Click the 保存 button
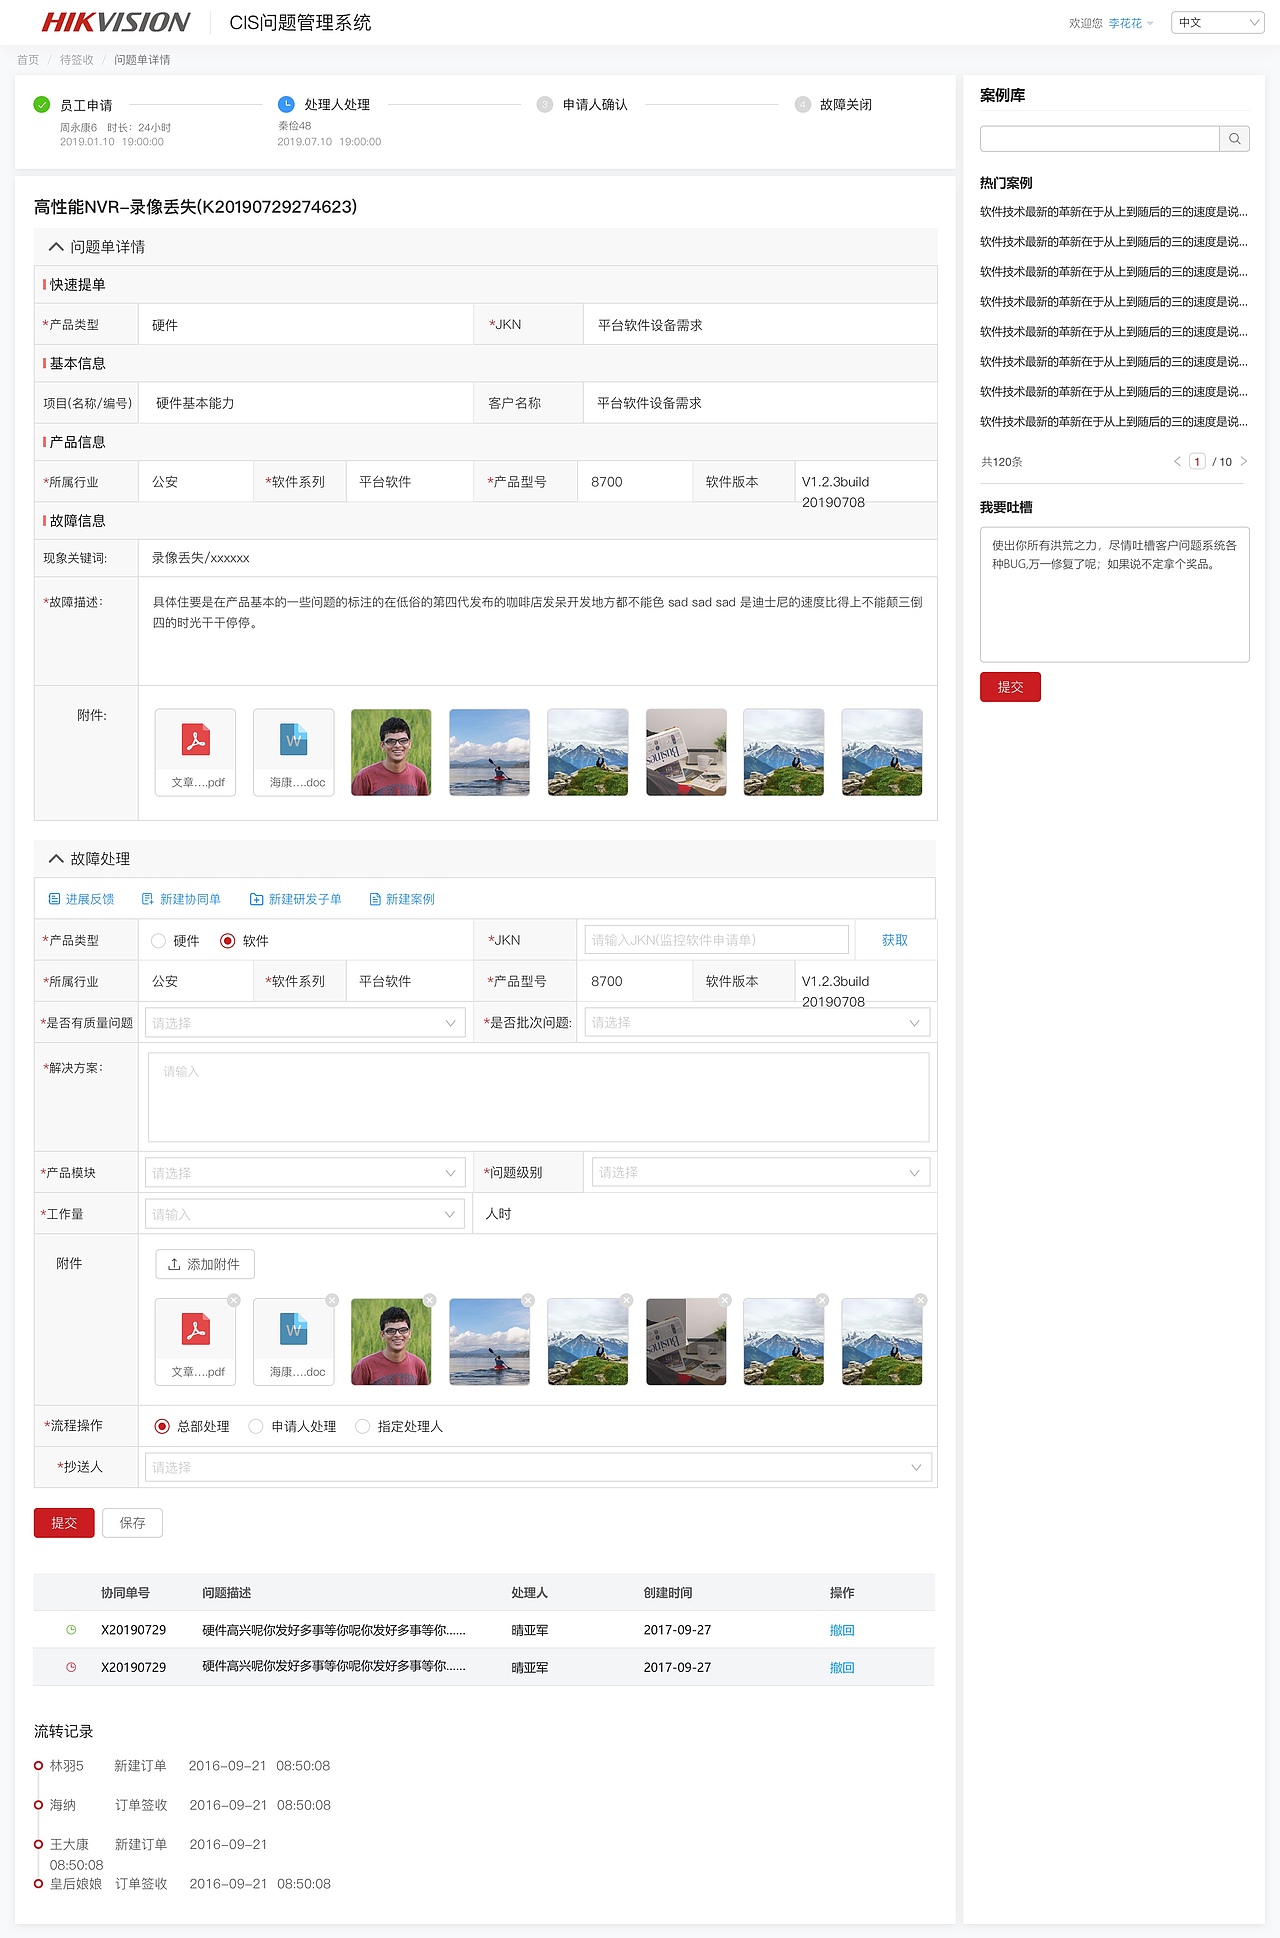Viewport: 1280px width, 1938px height. point(132,1523)
